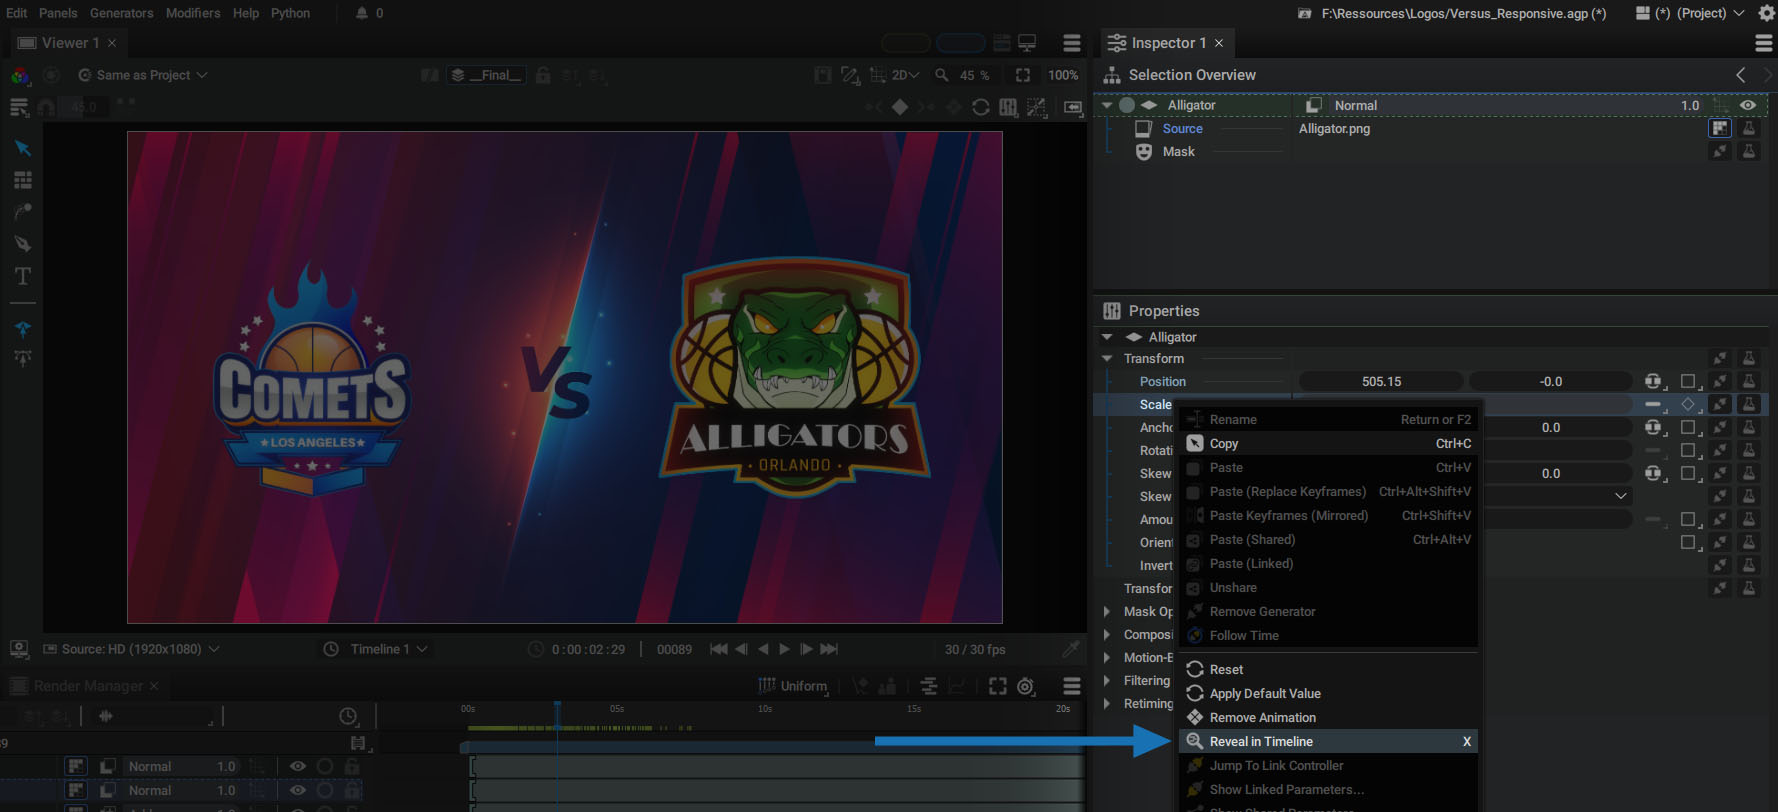Click the refresh loop icon in viewer toolbar

click(x=980, y=107)
